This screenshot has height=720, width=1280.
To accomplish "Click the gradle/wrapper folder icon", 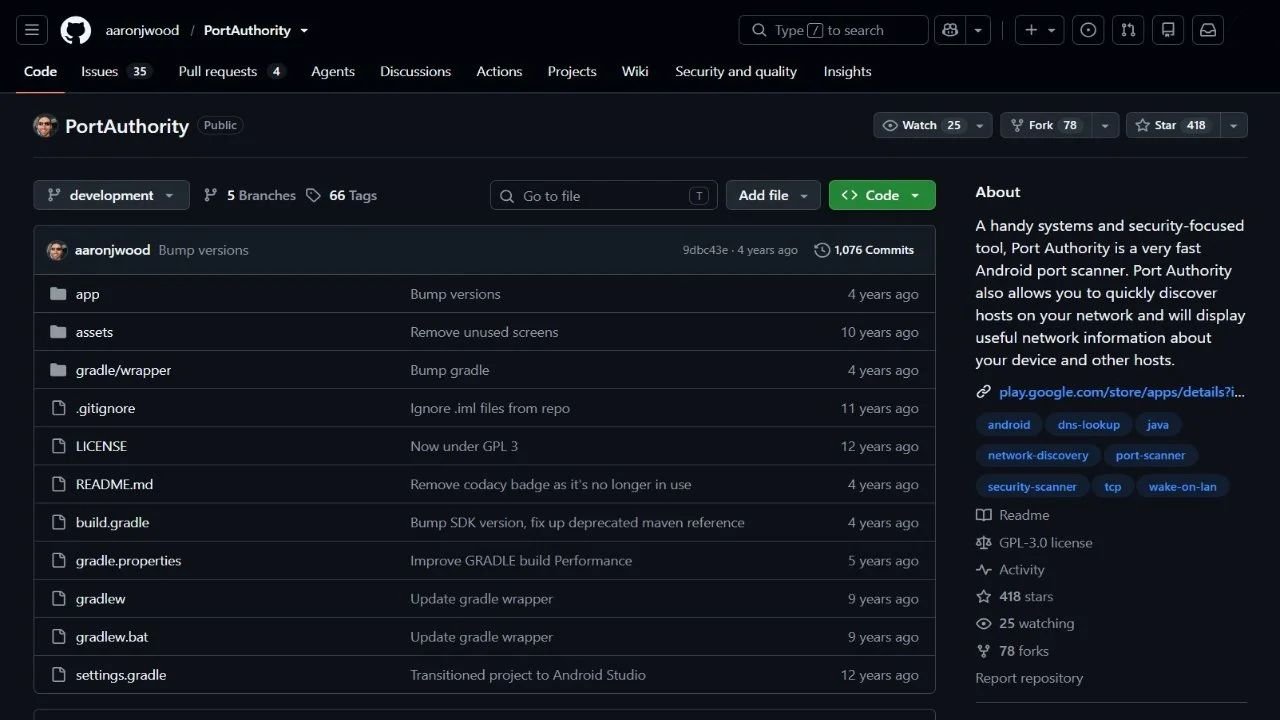I will pos(58,370).
